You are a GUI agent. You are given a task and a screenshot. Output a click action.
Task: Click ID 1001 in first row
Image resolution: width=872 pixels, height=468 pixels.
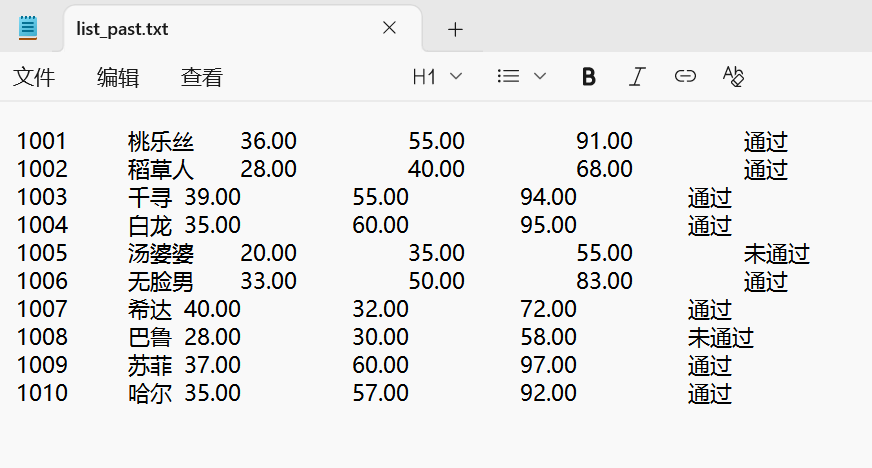[42, 141]
